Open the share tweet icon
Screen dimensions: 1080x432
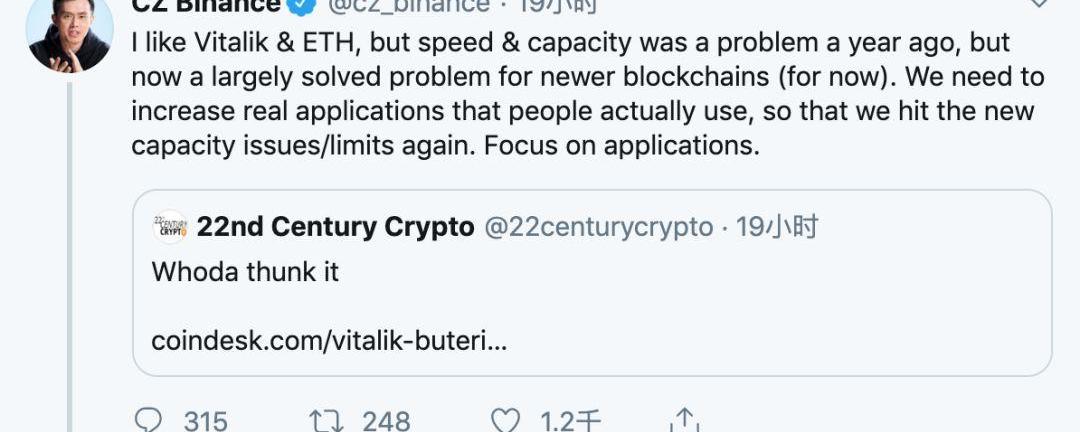coord(685,421)
